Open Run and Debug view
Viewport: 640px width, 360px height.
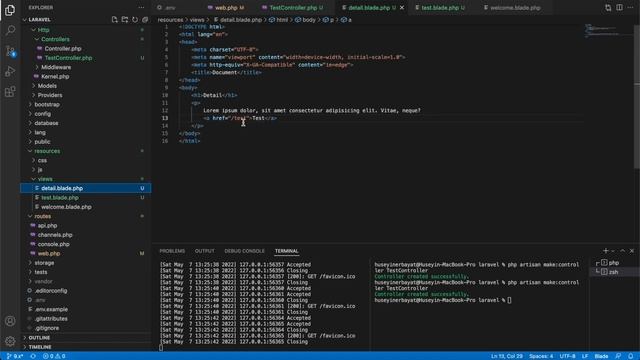pos(10,71)
